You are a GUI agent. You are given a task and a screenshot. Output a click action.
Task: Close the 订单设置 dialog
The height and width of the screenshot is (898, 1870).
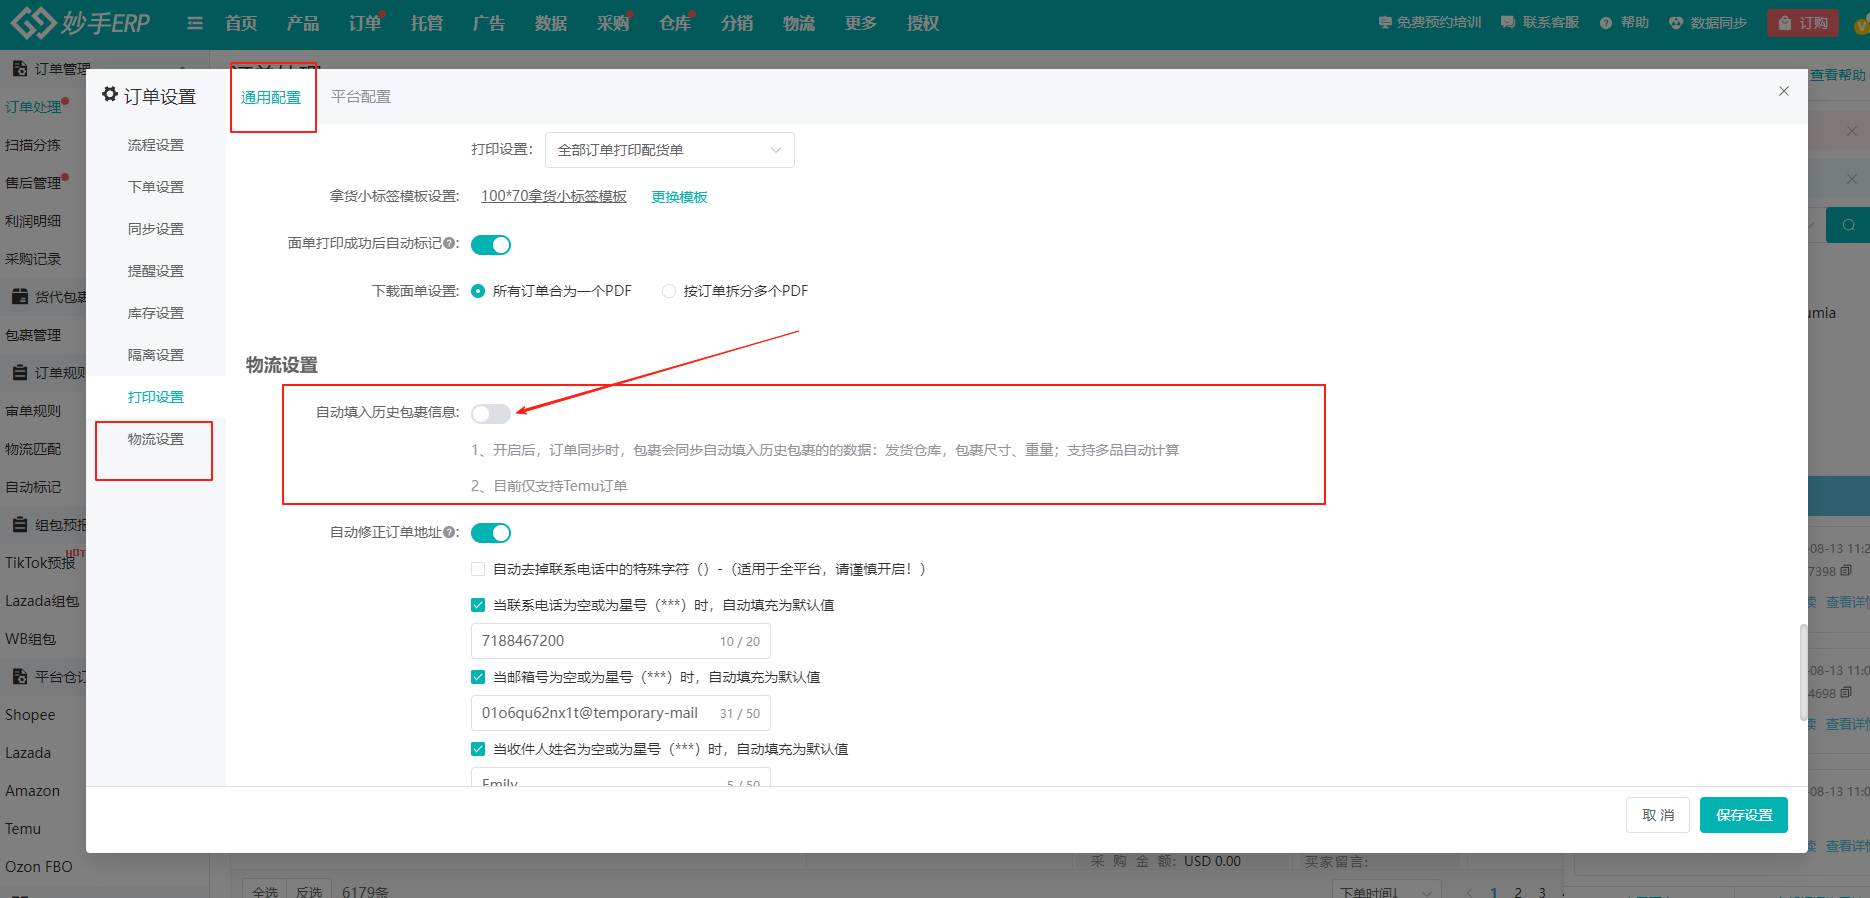click(x=1784, y=91)
